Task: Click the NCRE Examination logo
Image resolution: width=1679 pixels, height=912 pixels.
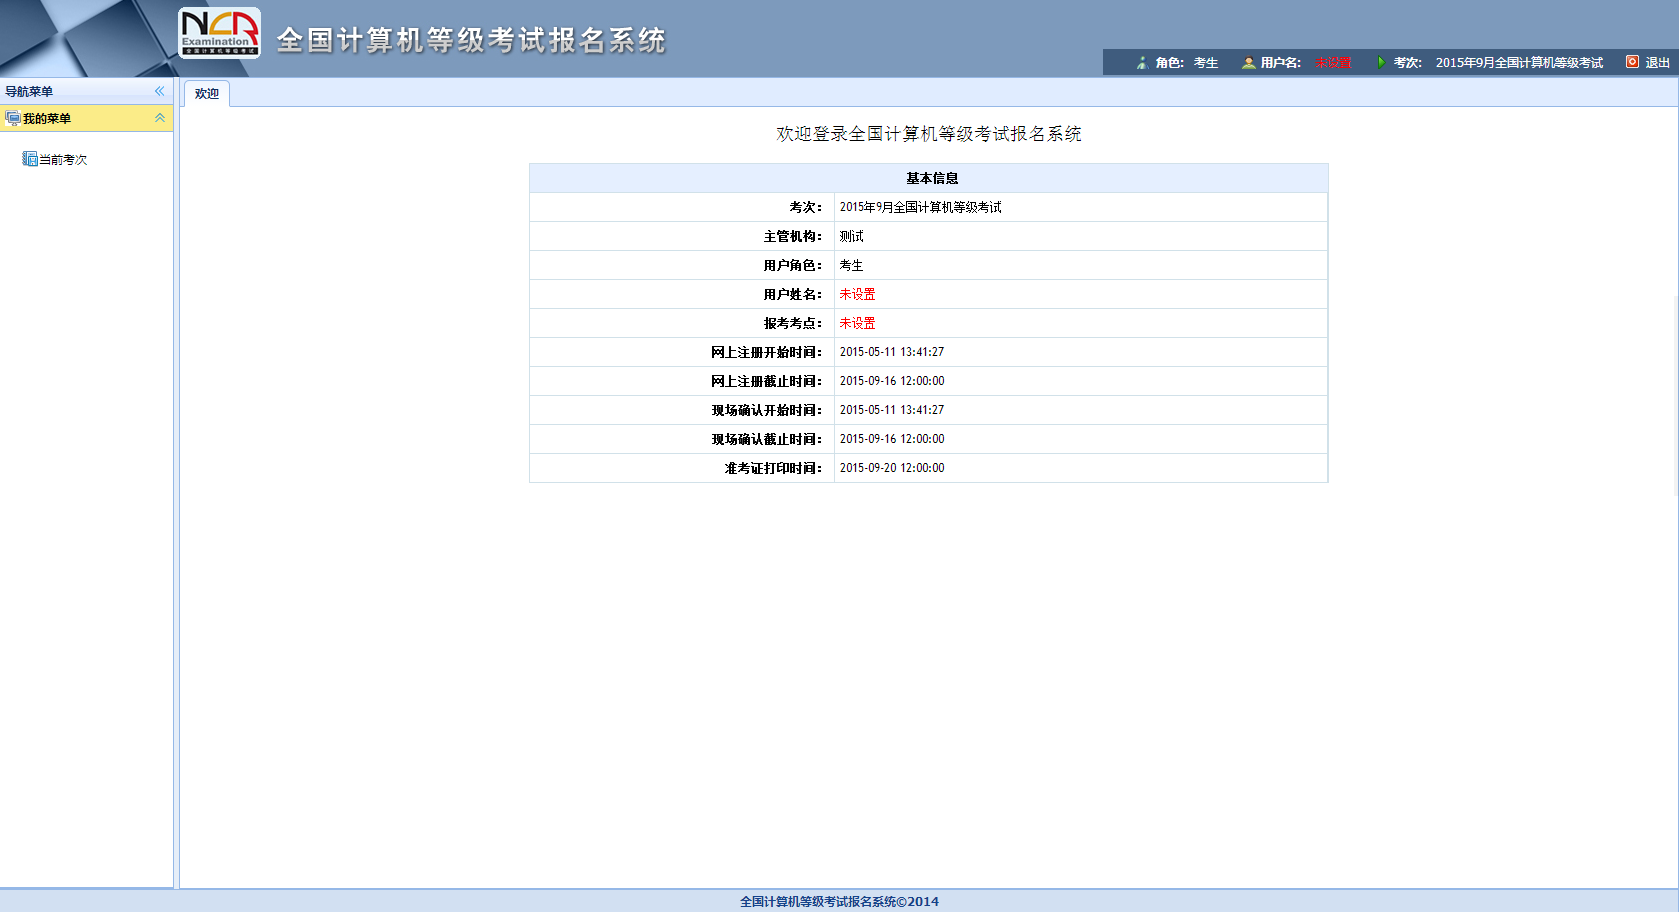Action: [219, 33]
